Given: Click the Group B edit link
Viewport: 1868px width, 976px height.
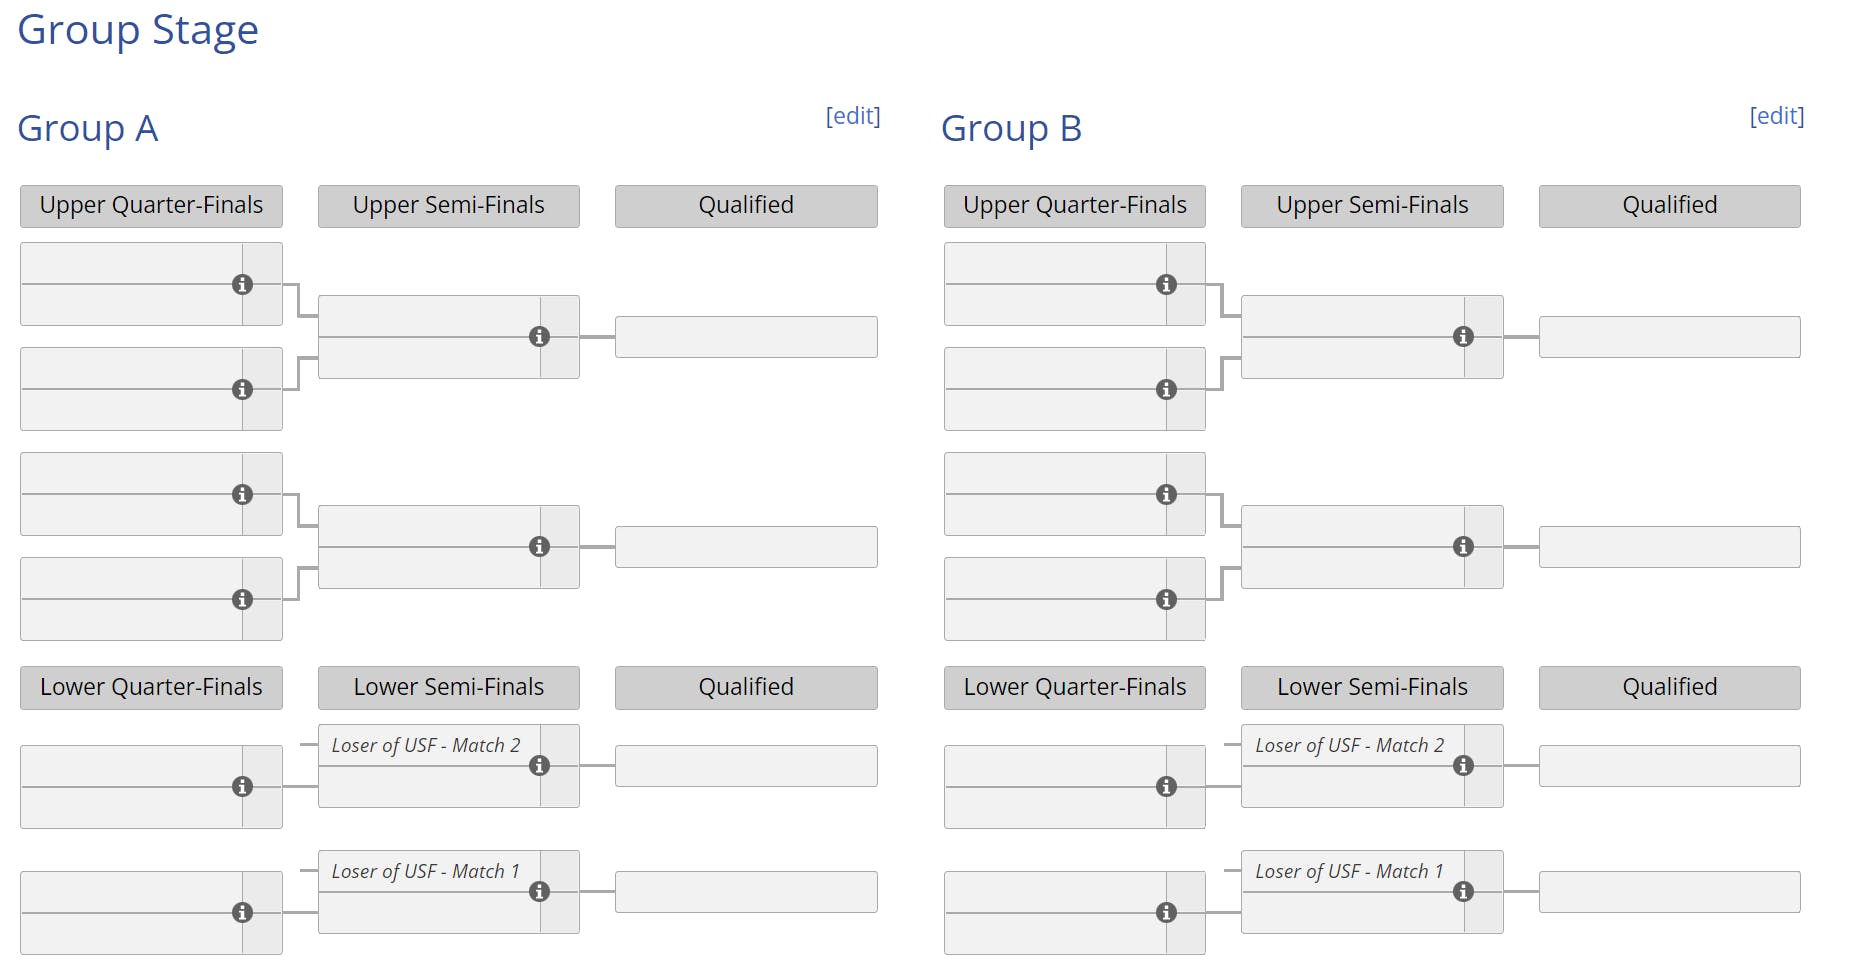Looking at the screenshot, I should [1776, 116].
